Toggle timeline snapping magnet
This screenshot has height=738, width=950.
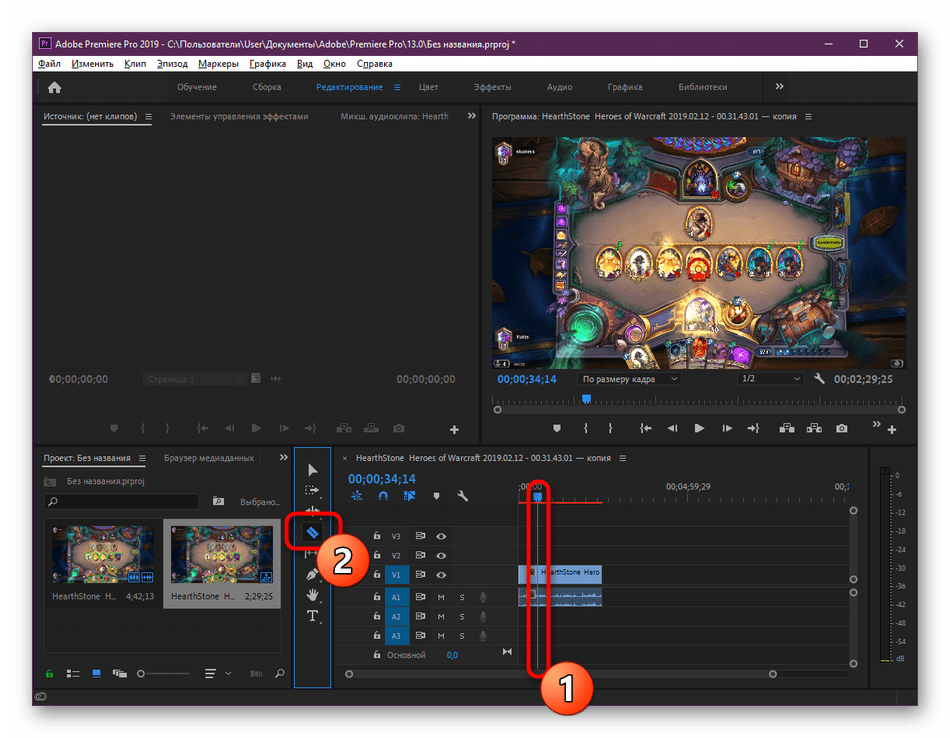[382, 496]
